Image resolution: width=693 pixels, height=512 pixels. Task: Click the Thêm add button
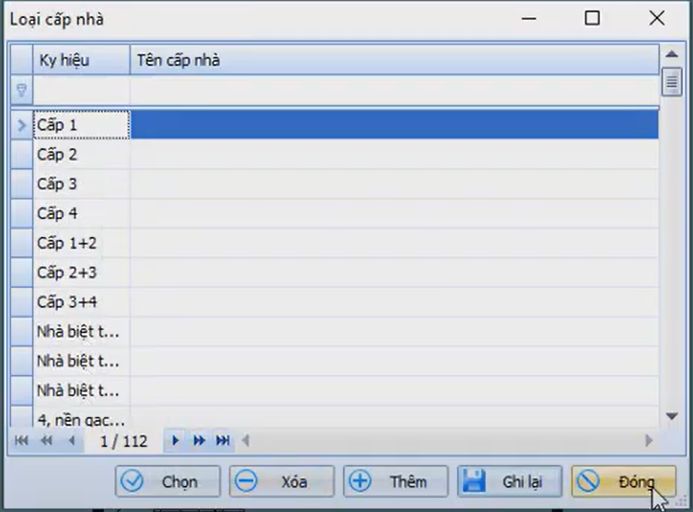[x=394, y=481]
